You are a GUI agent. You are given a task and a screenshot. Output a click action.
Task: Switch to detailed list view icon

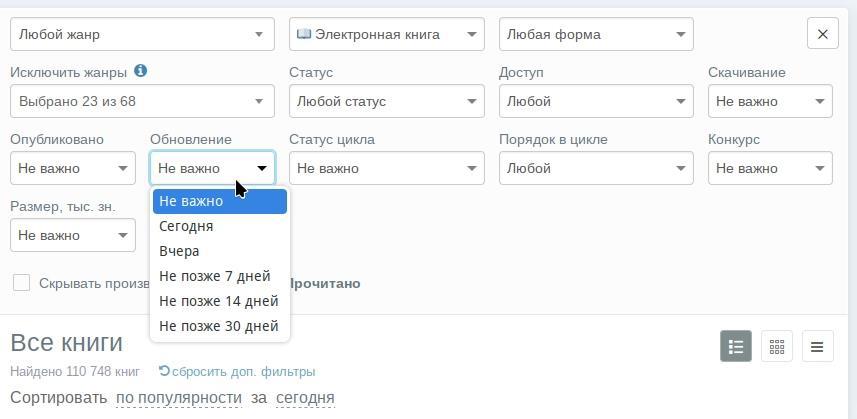(x=736, y=347)
